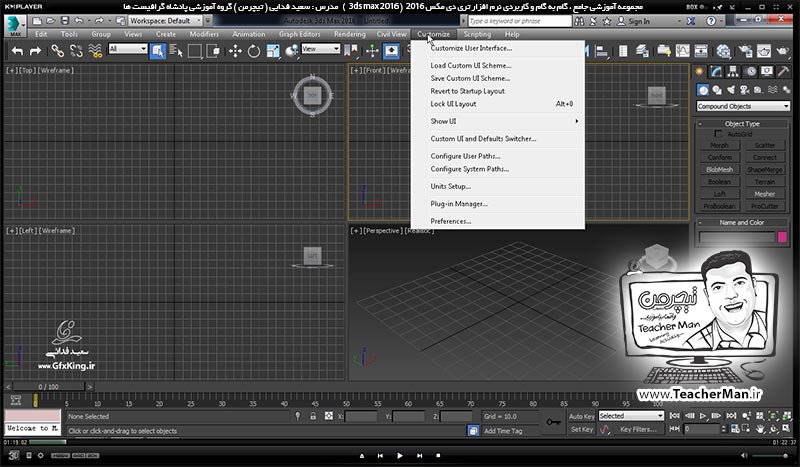Select the Lights category icon
This screenshot has height=467, width=800.
tap(731, 90)
